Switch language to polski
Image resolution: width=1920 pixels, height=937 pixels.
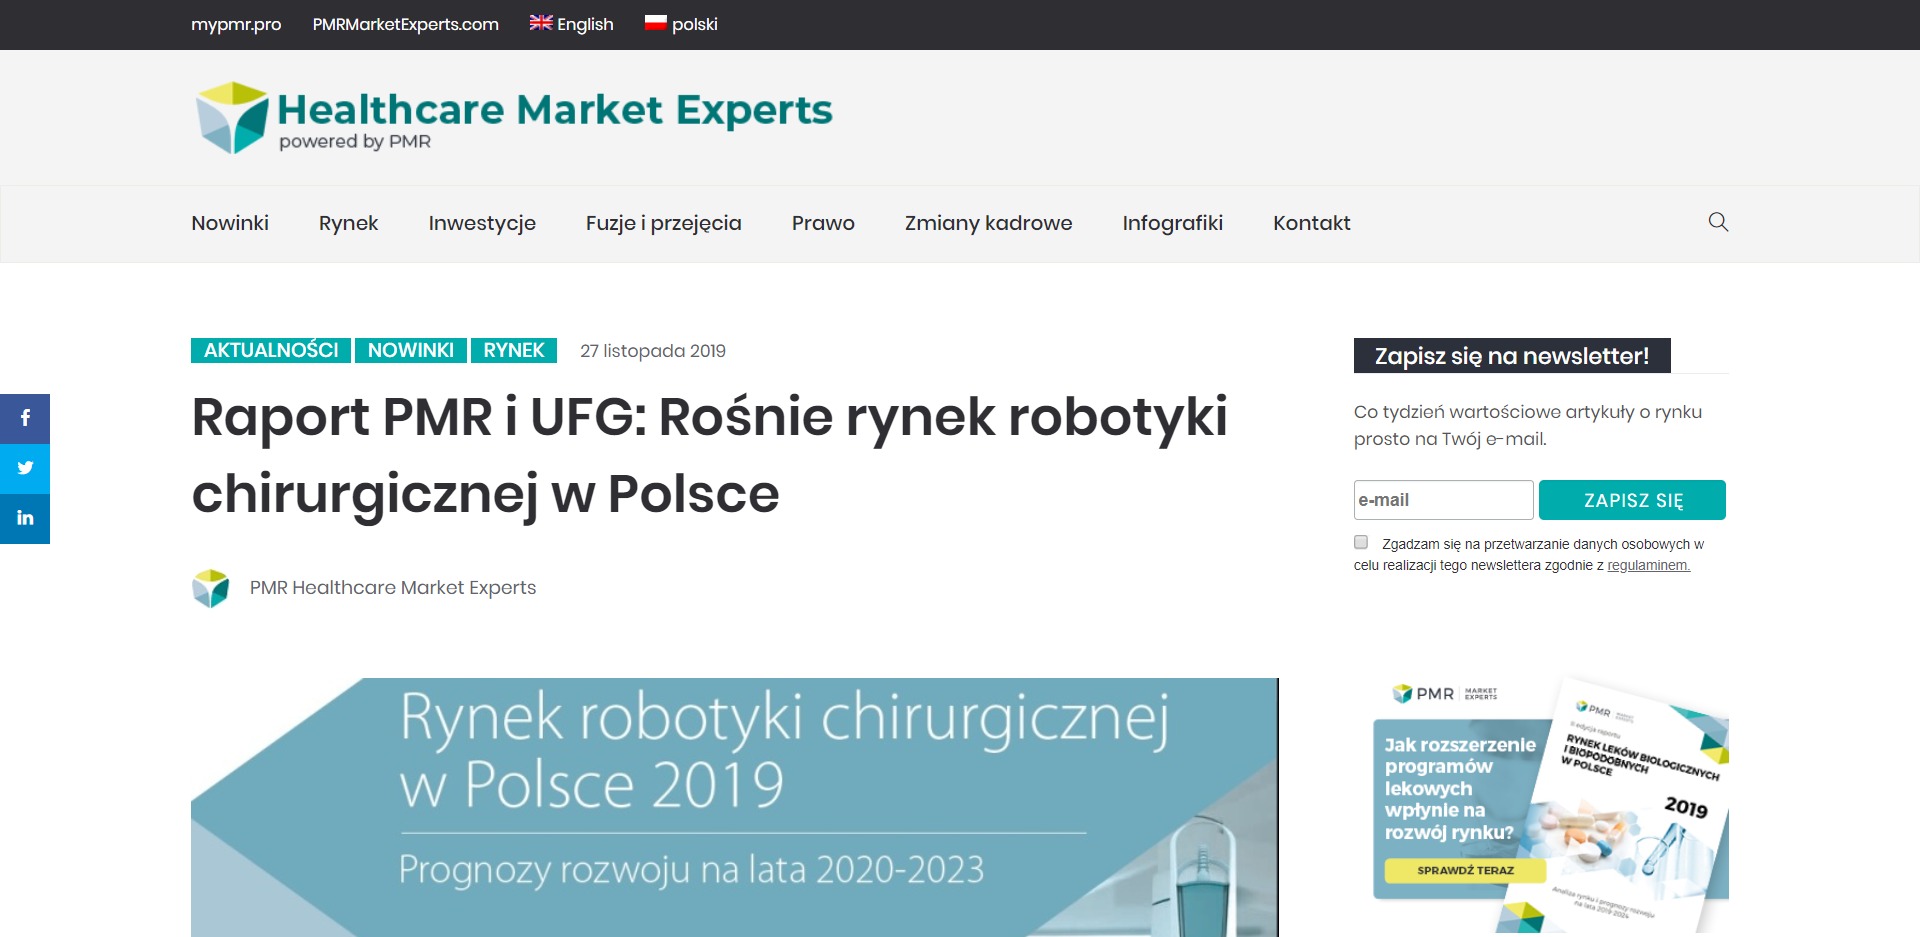coord(695,24)
